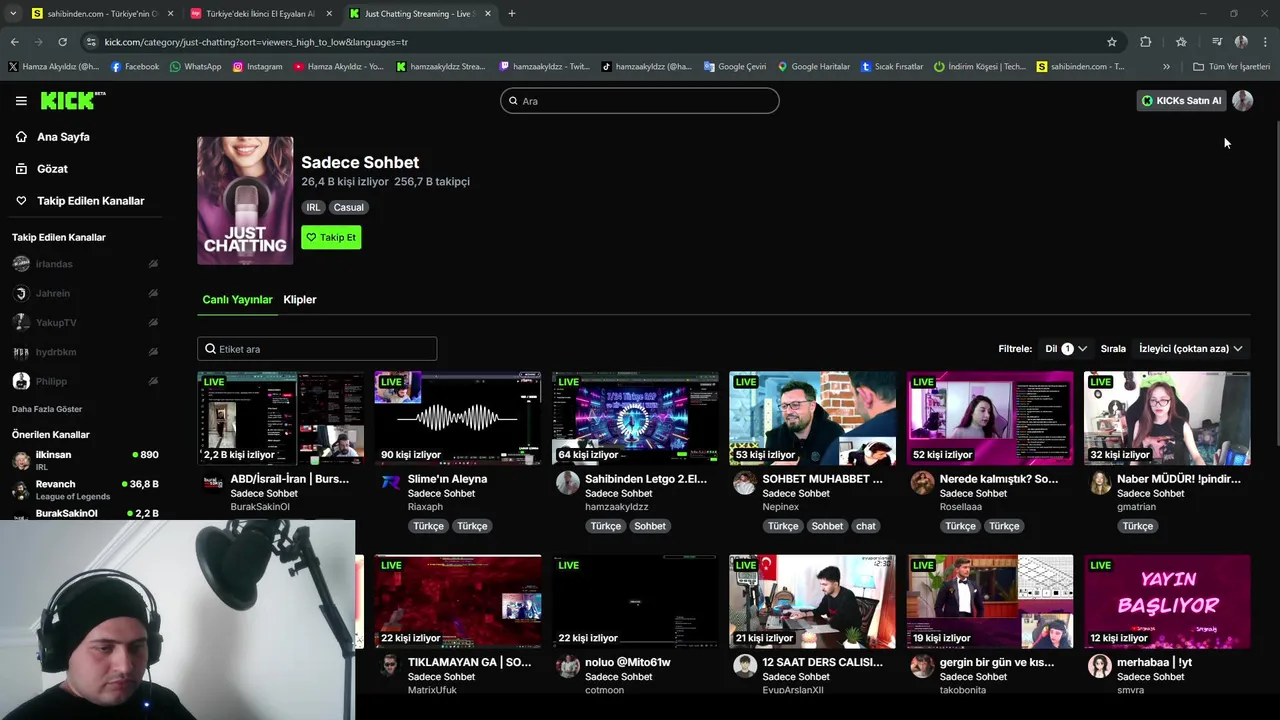Click the Just Chatting category cover image
Image resolution: width=1280 pixels, height=720 pixels.
[x=245, y=200]
